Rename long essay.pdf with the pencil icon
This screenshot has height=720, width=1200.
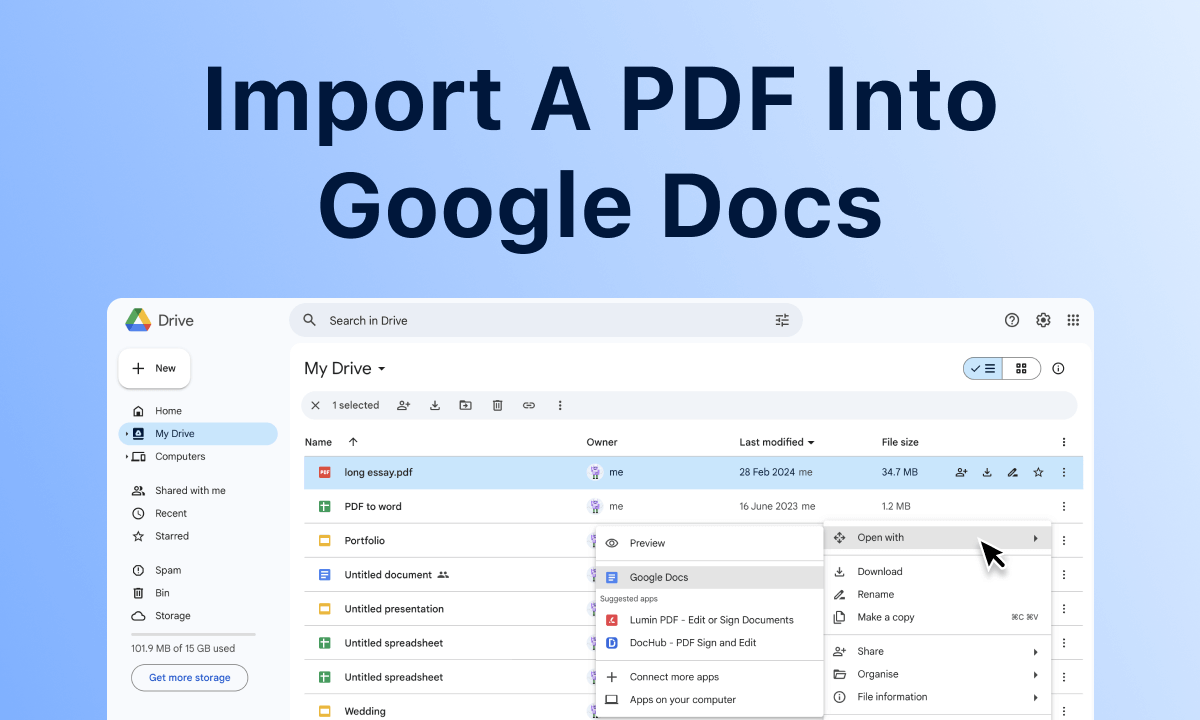(1012, 472)
